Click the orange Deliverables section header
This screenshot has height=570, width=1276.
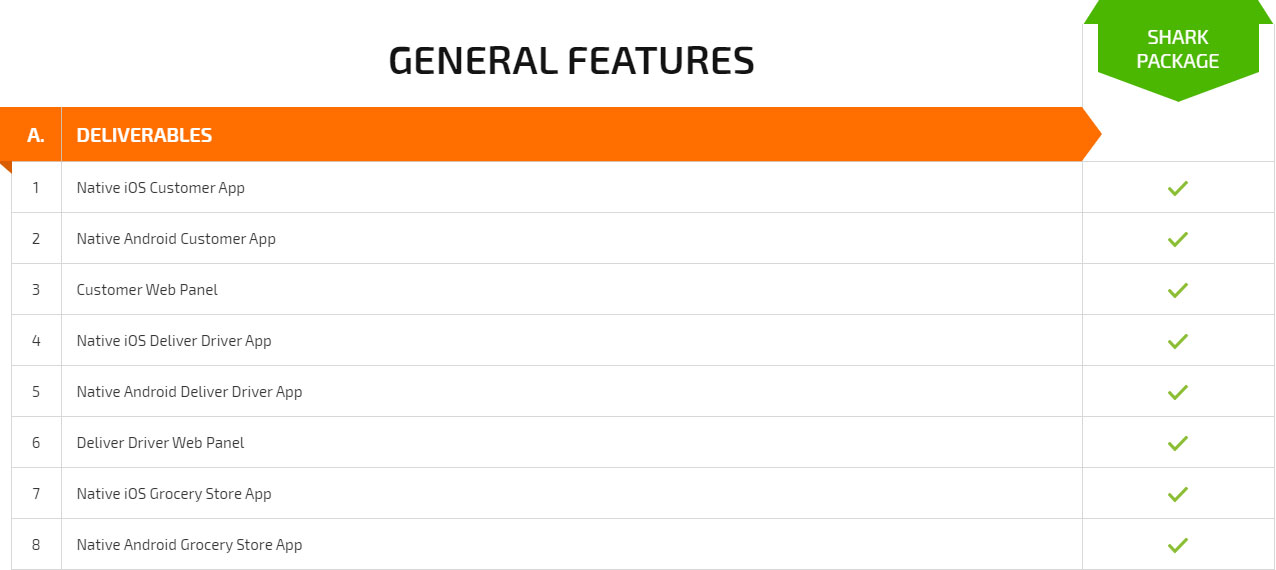coord(550,134)
